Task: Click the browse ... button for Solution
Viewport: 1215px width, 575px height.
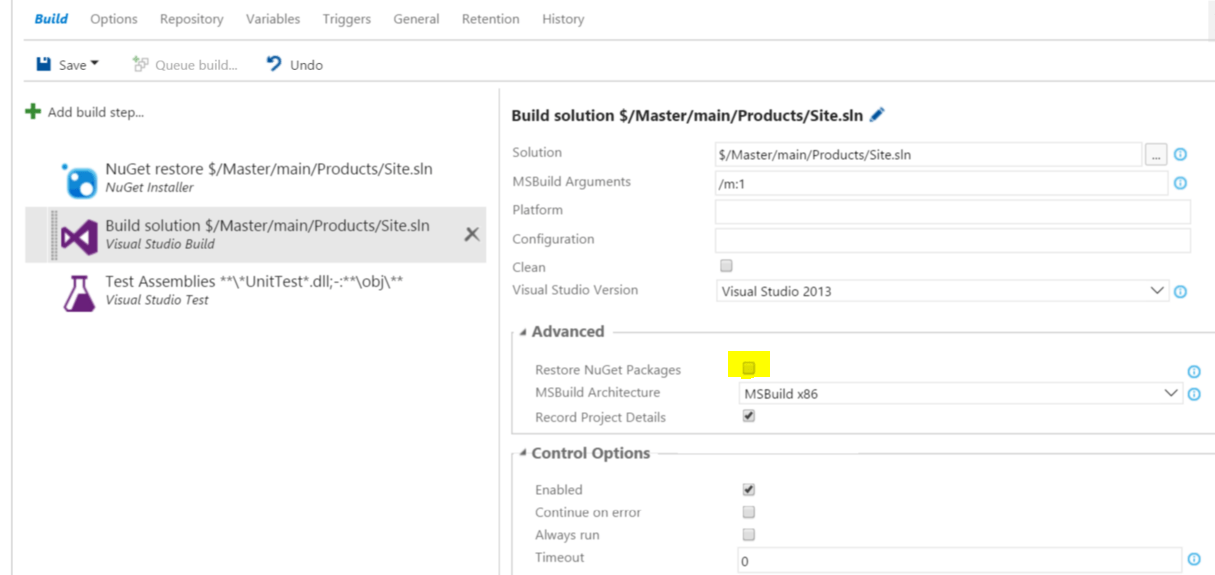Action: (x=1155, y=155)
